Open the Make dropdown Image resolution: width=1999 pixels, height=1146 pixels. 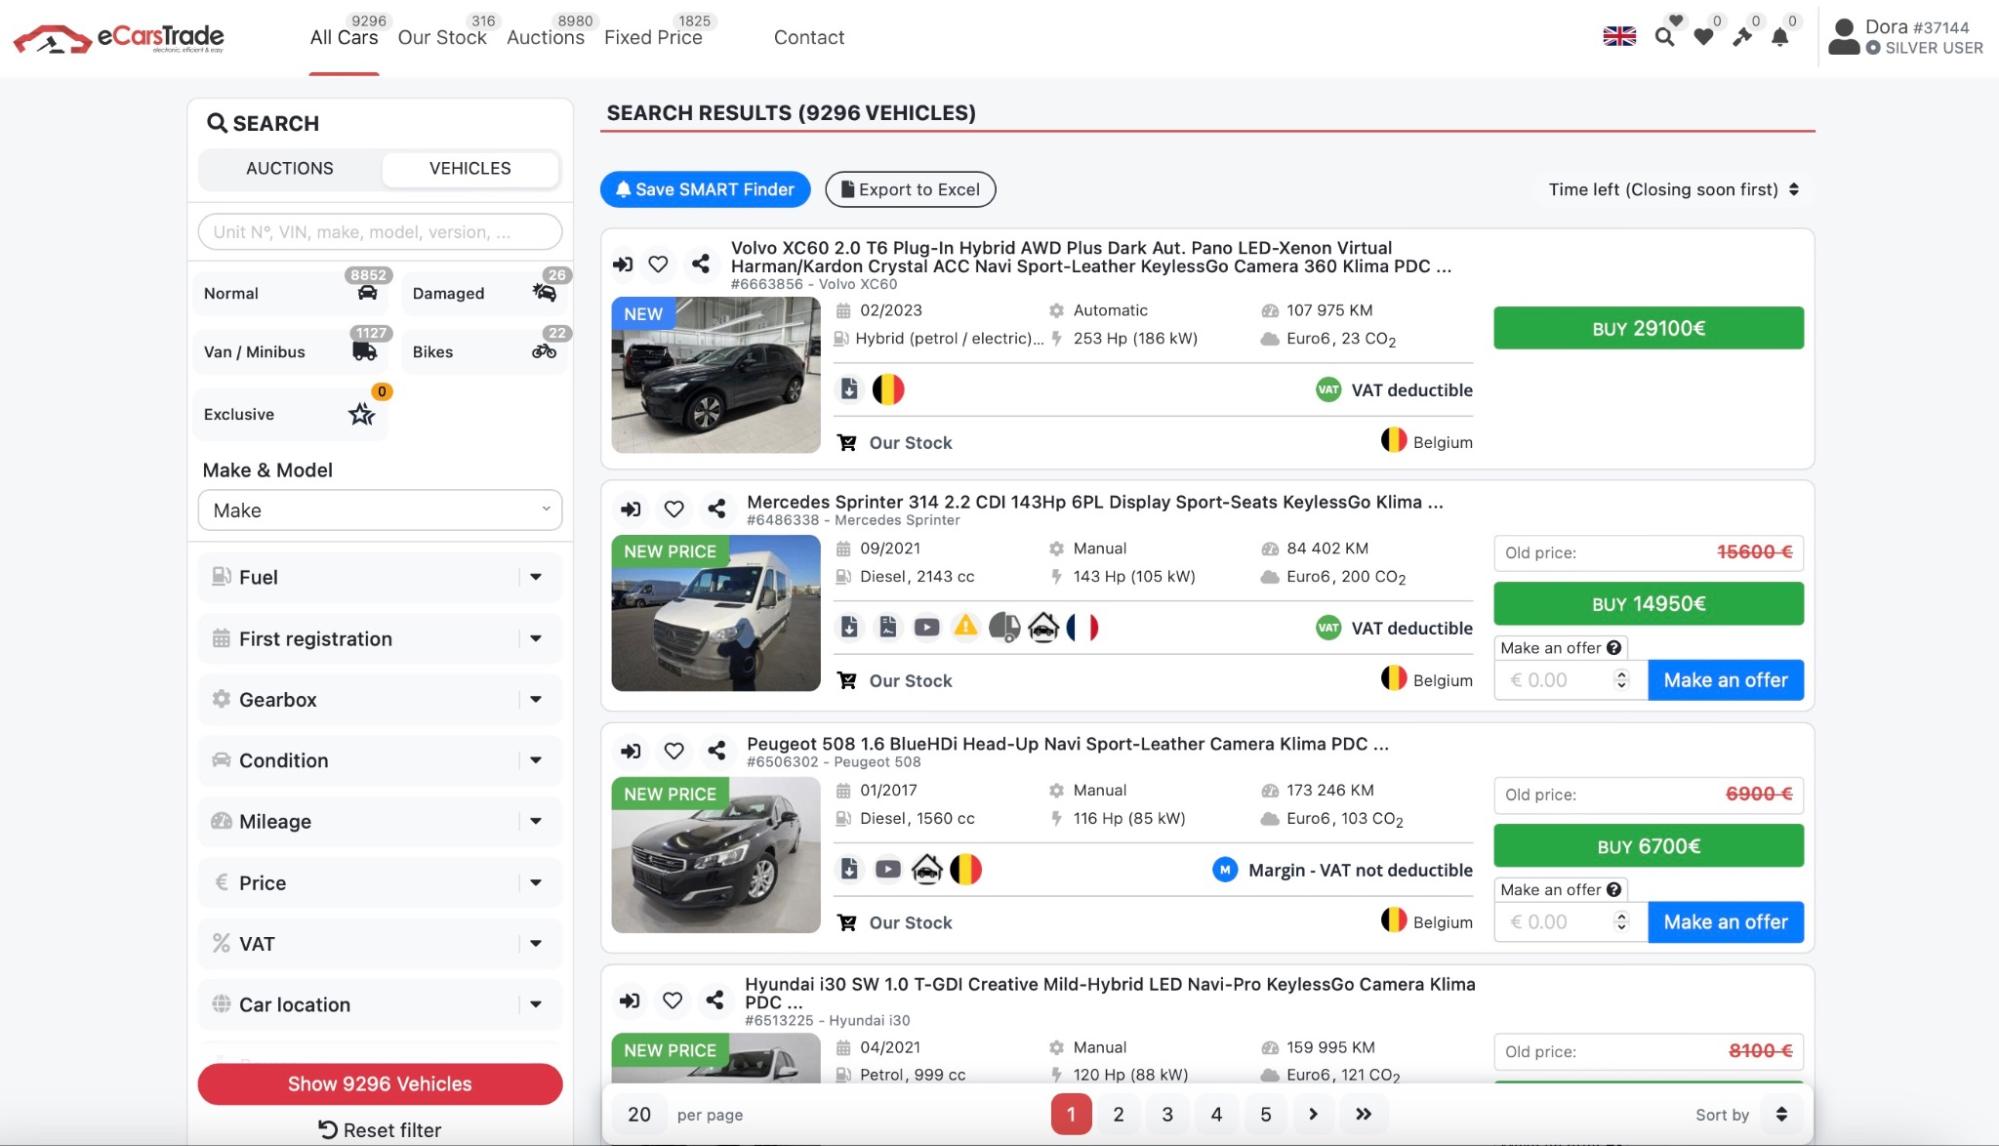pos(380,510)
